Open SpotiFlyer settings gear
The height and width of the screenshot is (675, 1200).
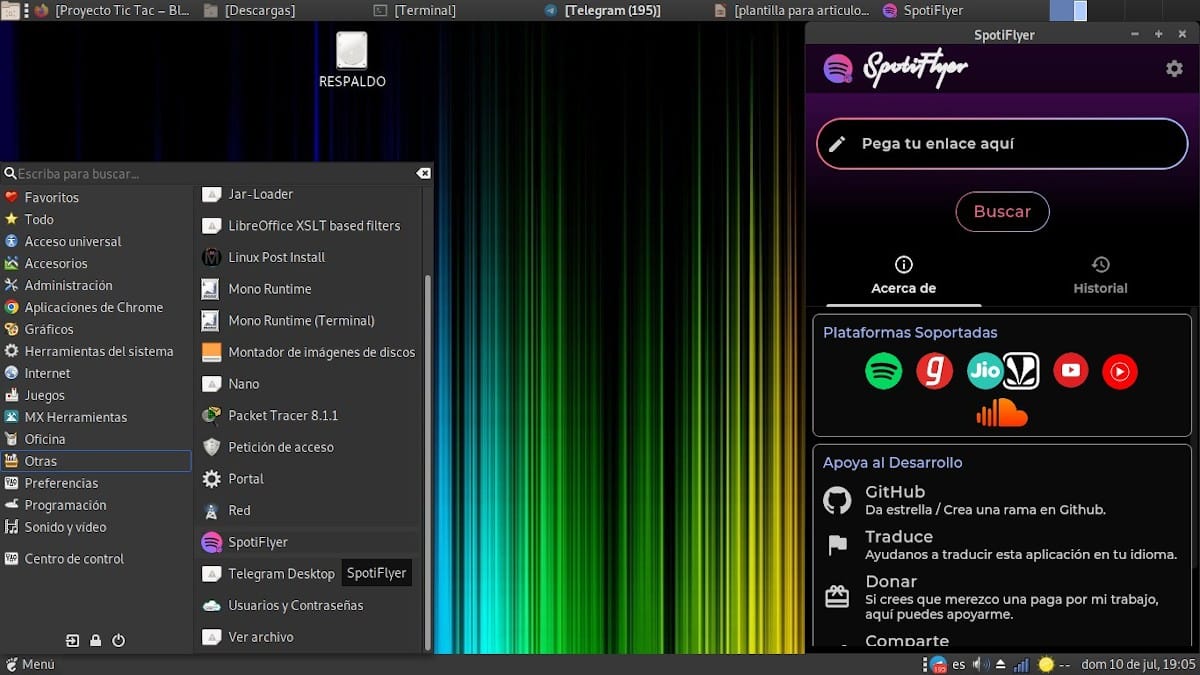pos(1172,69)
